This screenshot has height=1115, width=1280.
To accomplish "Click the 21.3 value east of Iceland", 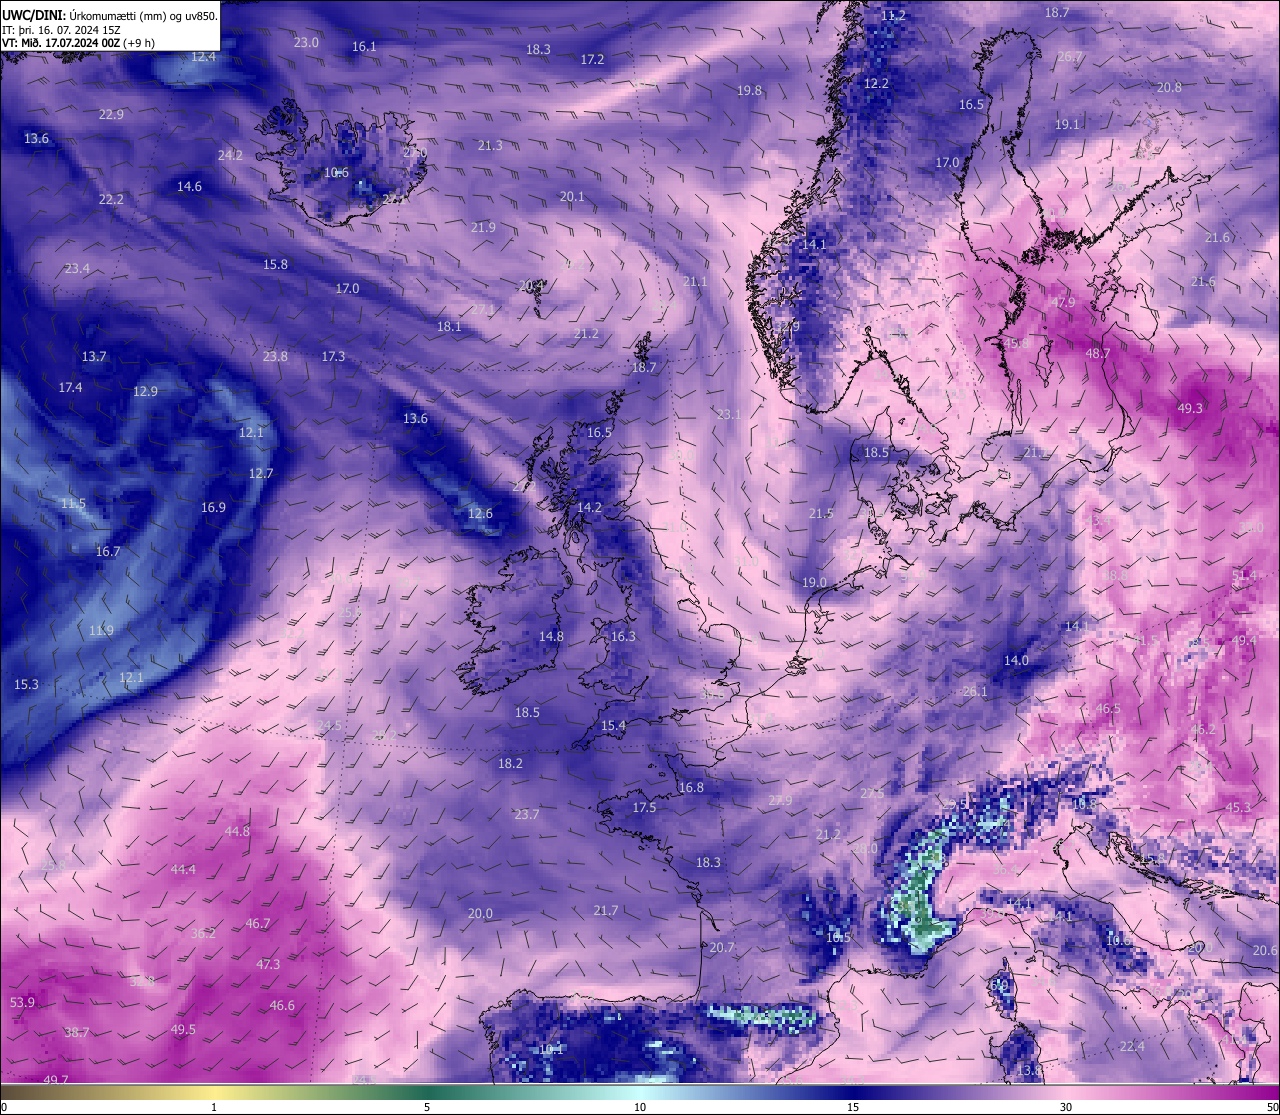I will 490,145.
